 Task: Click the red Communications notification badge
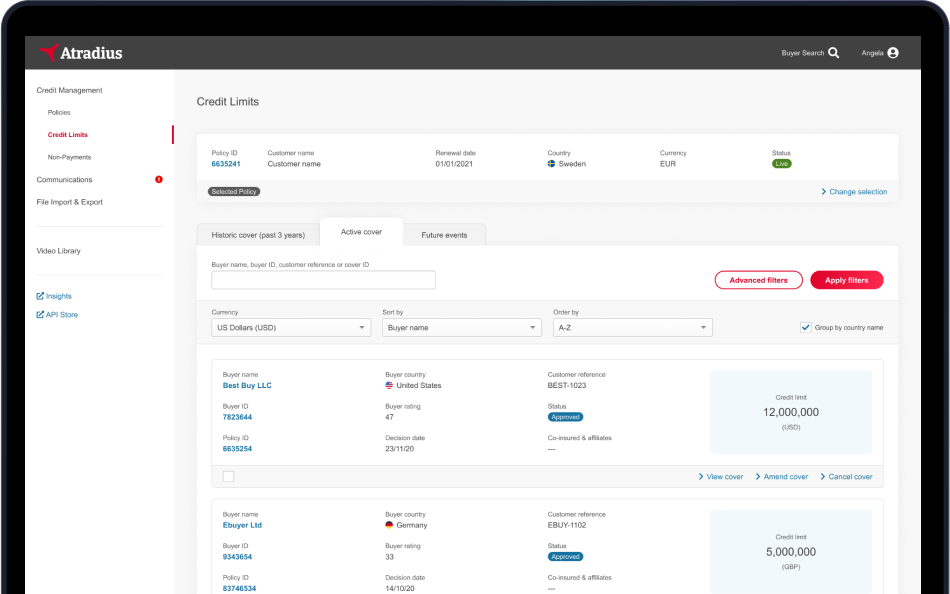click(159, 179)
